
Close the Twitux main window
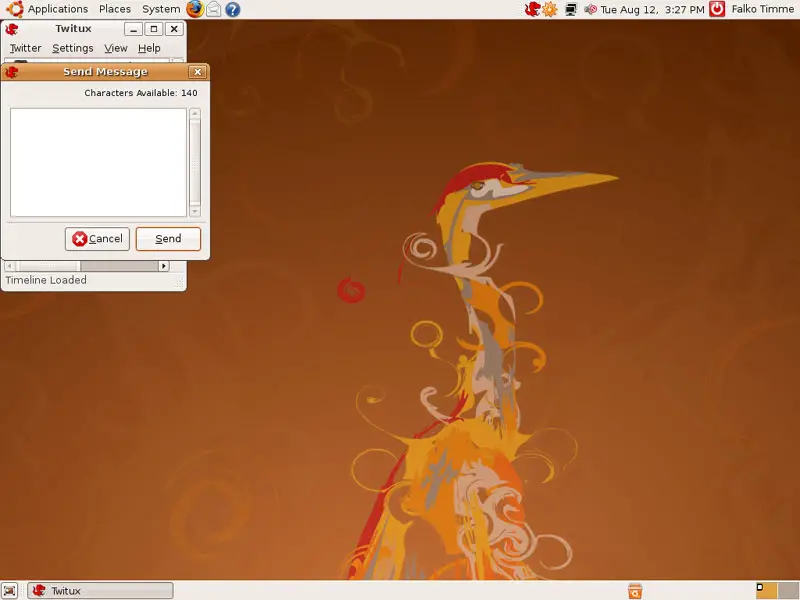(174, 29)
